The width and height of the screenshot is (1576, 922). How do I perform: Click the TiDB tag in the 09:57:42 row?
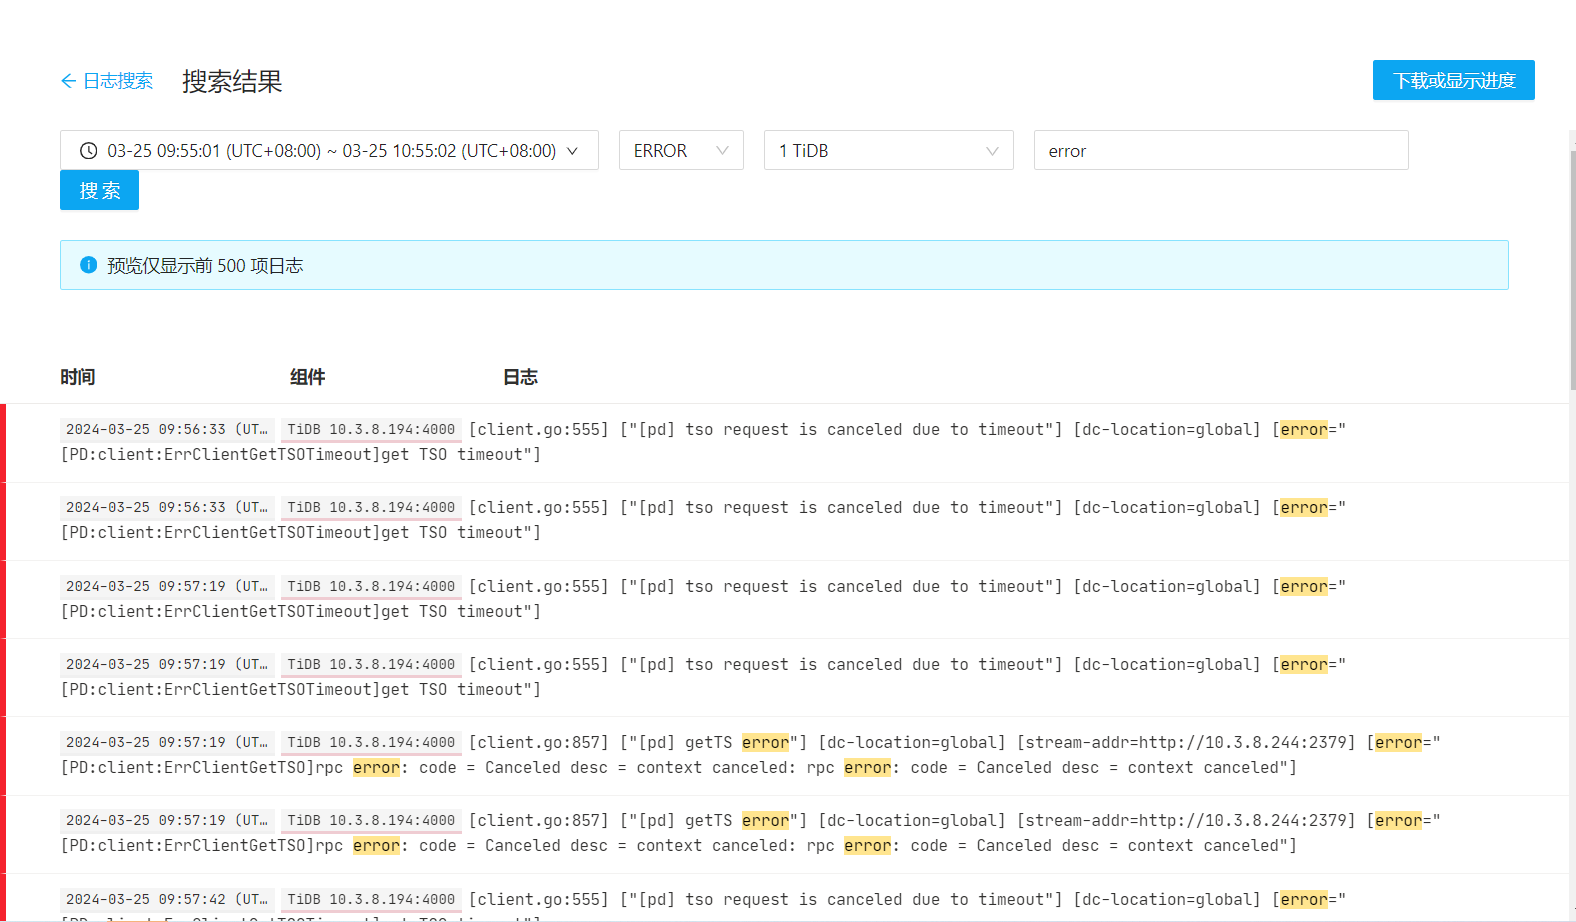[371, 899]
